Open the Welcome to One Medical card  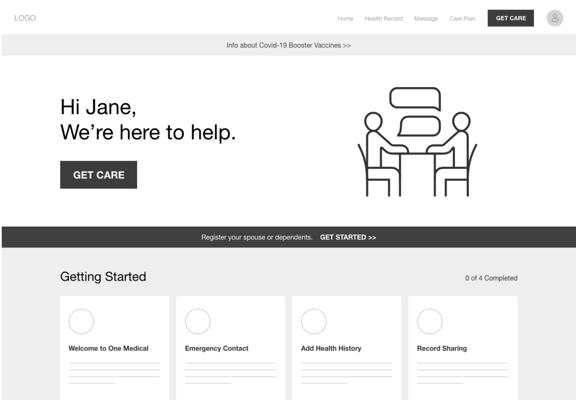115,348
